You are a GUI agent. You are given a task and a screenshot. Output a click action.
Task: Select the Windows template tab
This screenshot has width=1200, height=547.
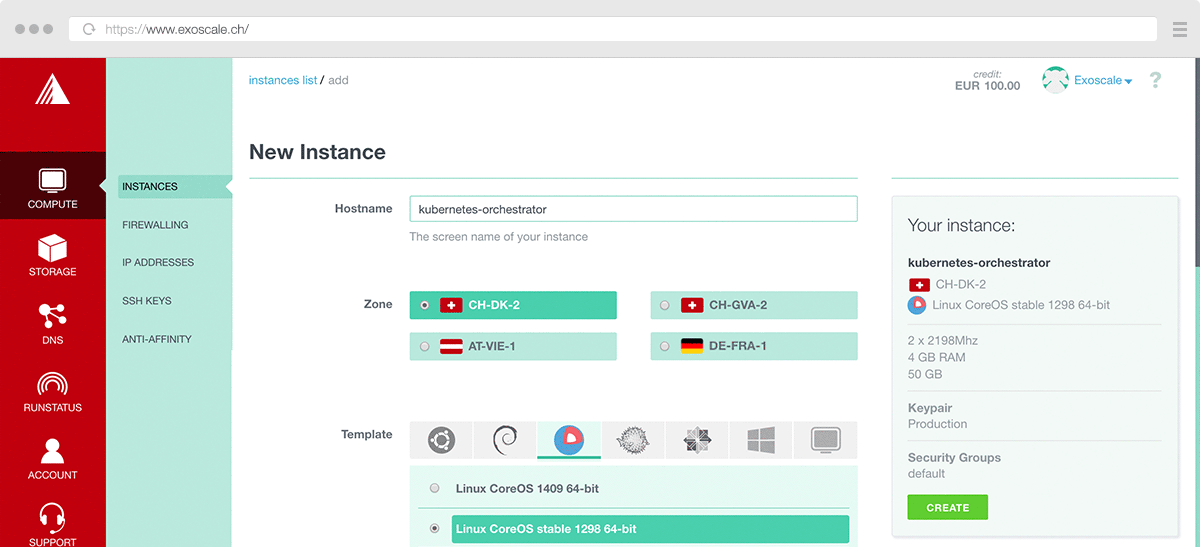coord(761,440)
